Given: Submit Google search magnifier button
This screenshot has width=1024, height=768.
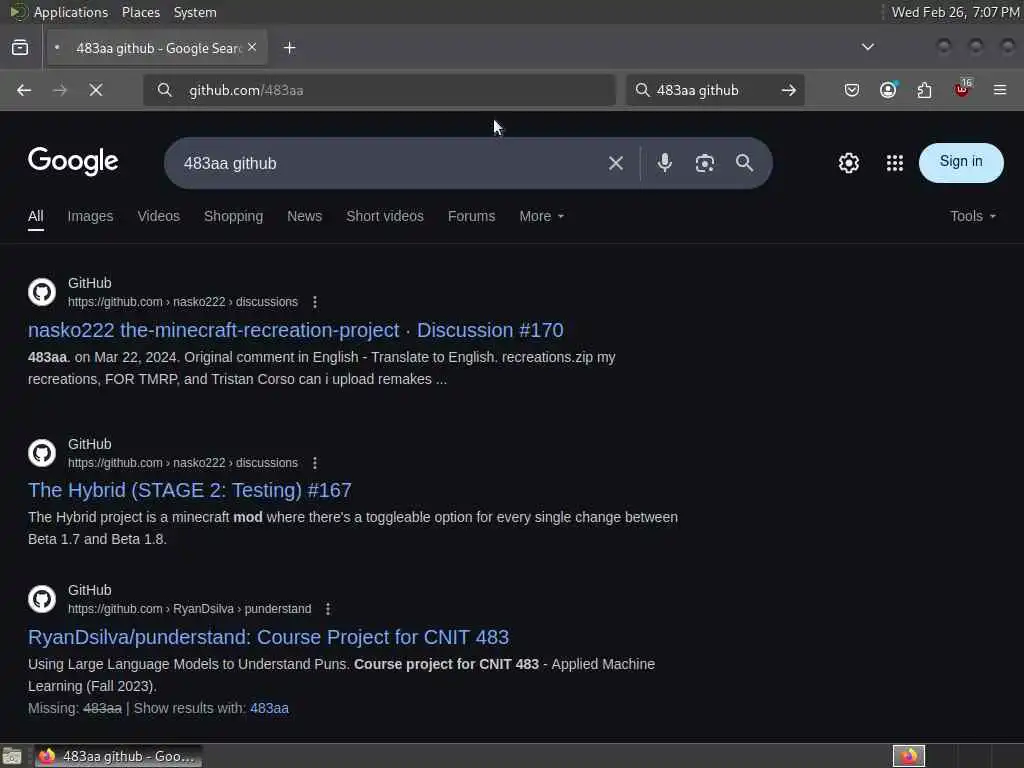Looking at the screenshot, I should click(x=744, y=163).
